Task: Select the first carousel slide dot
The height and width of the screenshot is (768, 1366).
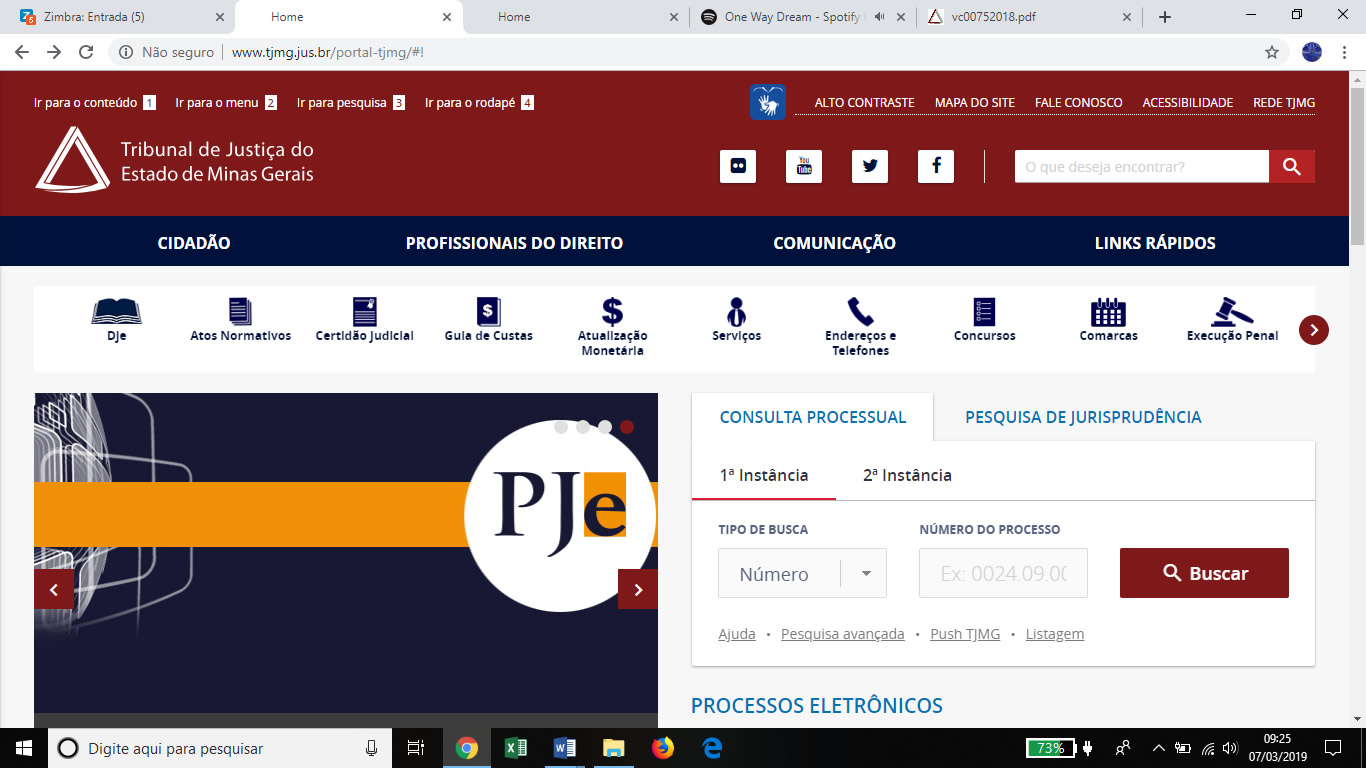Action: point(561,427)
